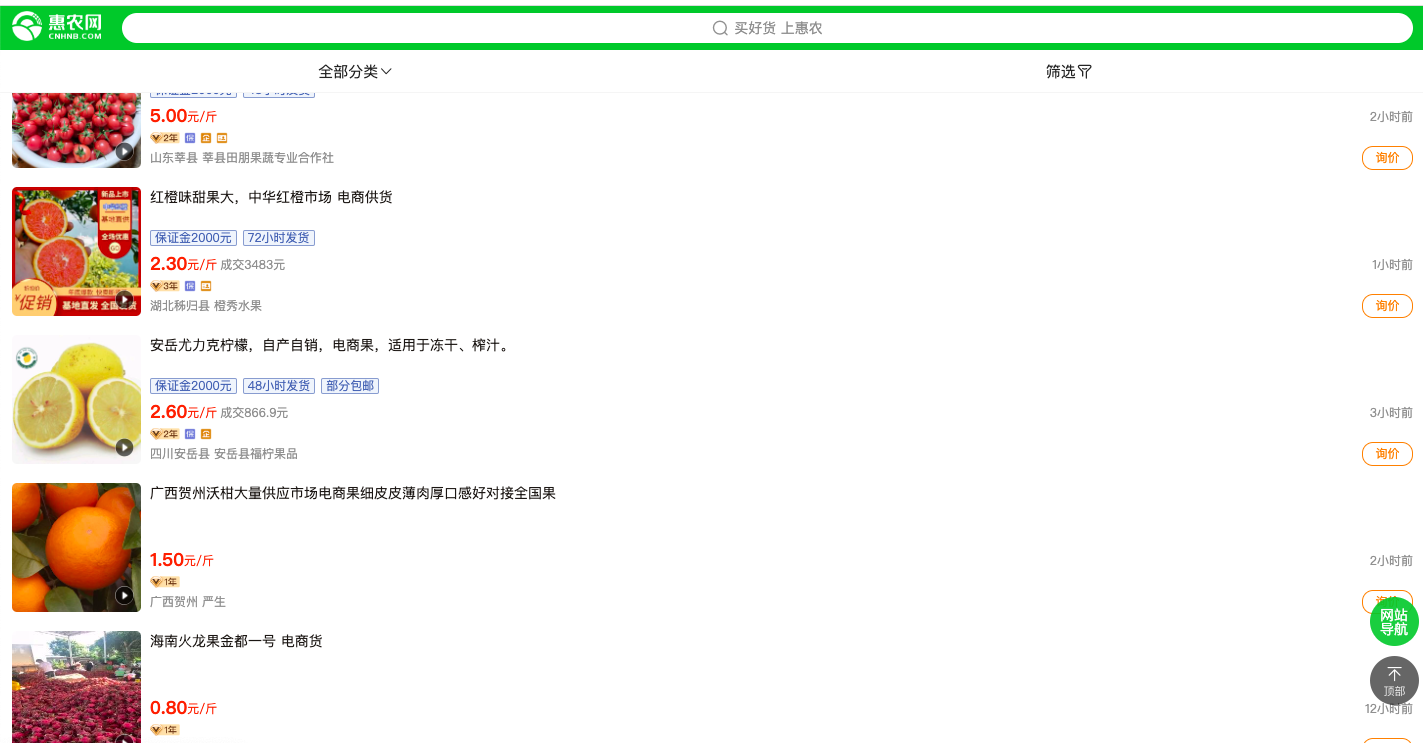The width and height of the screenshot is (1423, 743).
Task: Click the 保证金2000元 tag on lemon listing
Action: [x=193, y=386]
